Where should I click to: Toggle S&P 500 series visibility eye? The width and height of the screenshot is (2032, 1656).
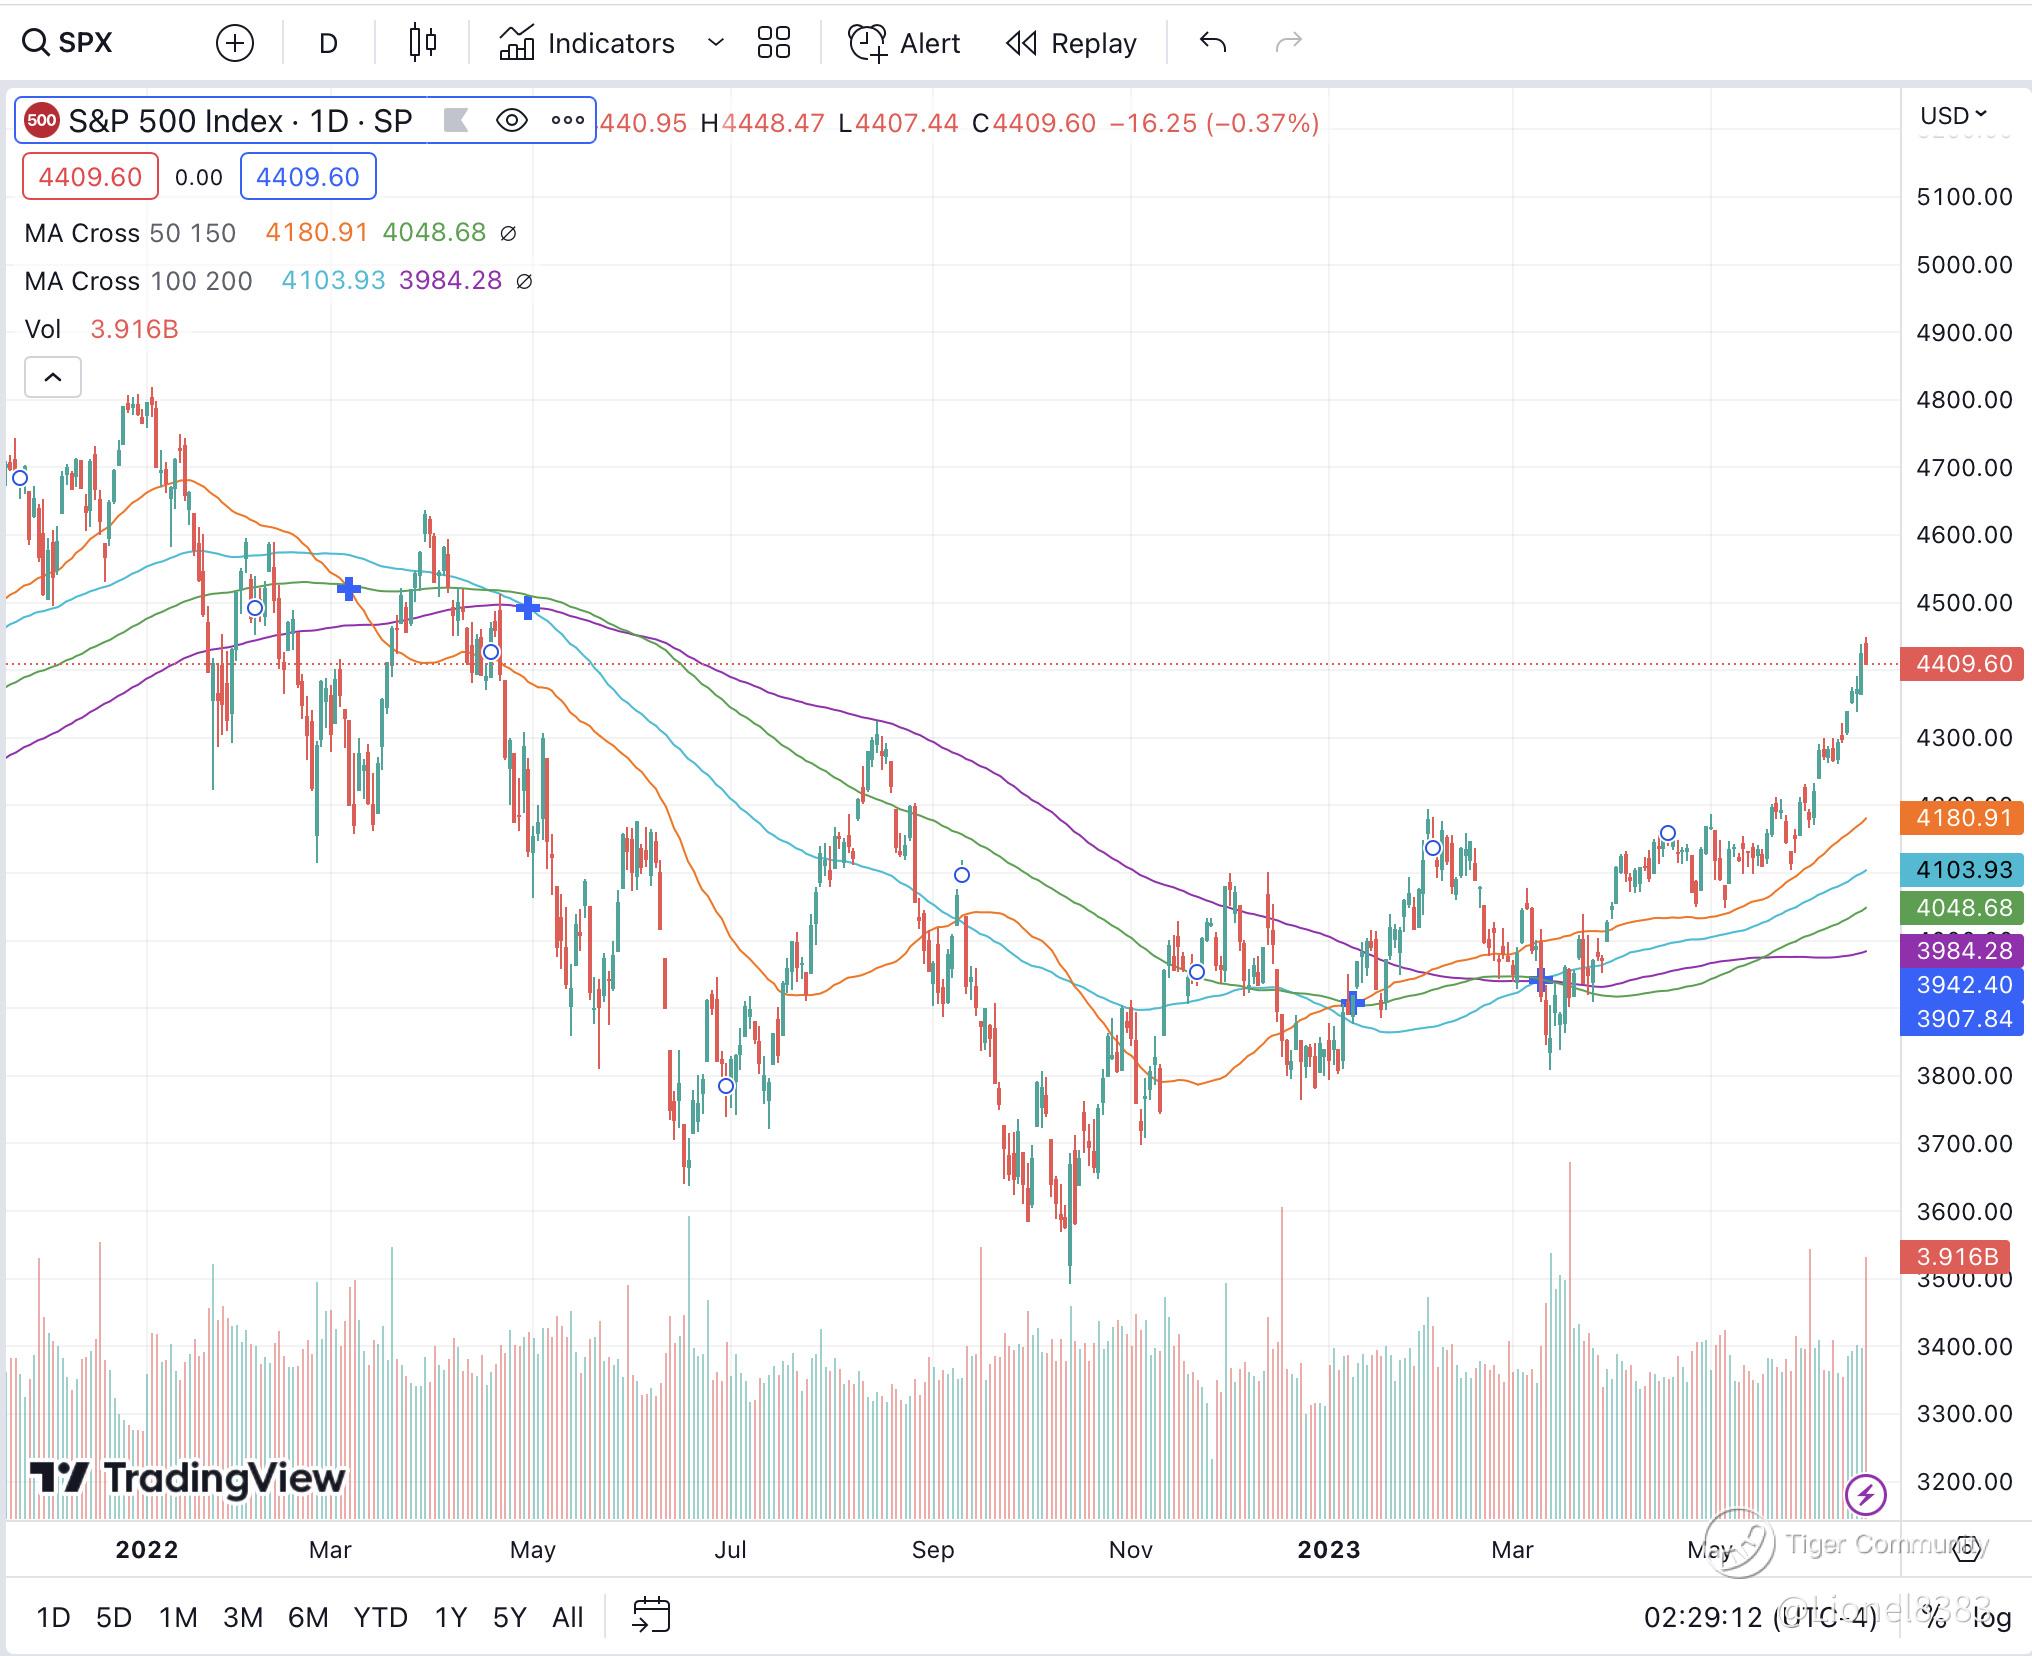(x=512, y=121)
